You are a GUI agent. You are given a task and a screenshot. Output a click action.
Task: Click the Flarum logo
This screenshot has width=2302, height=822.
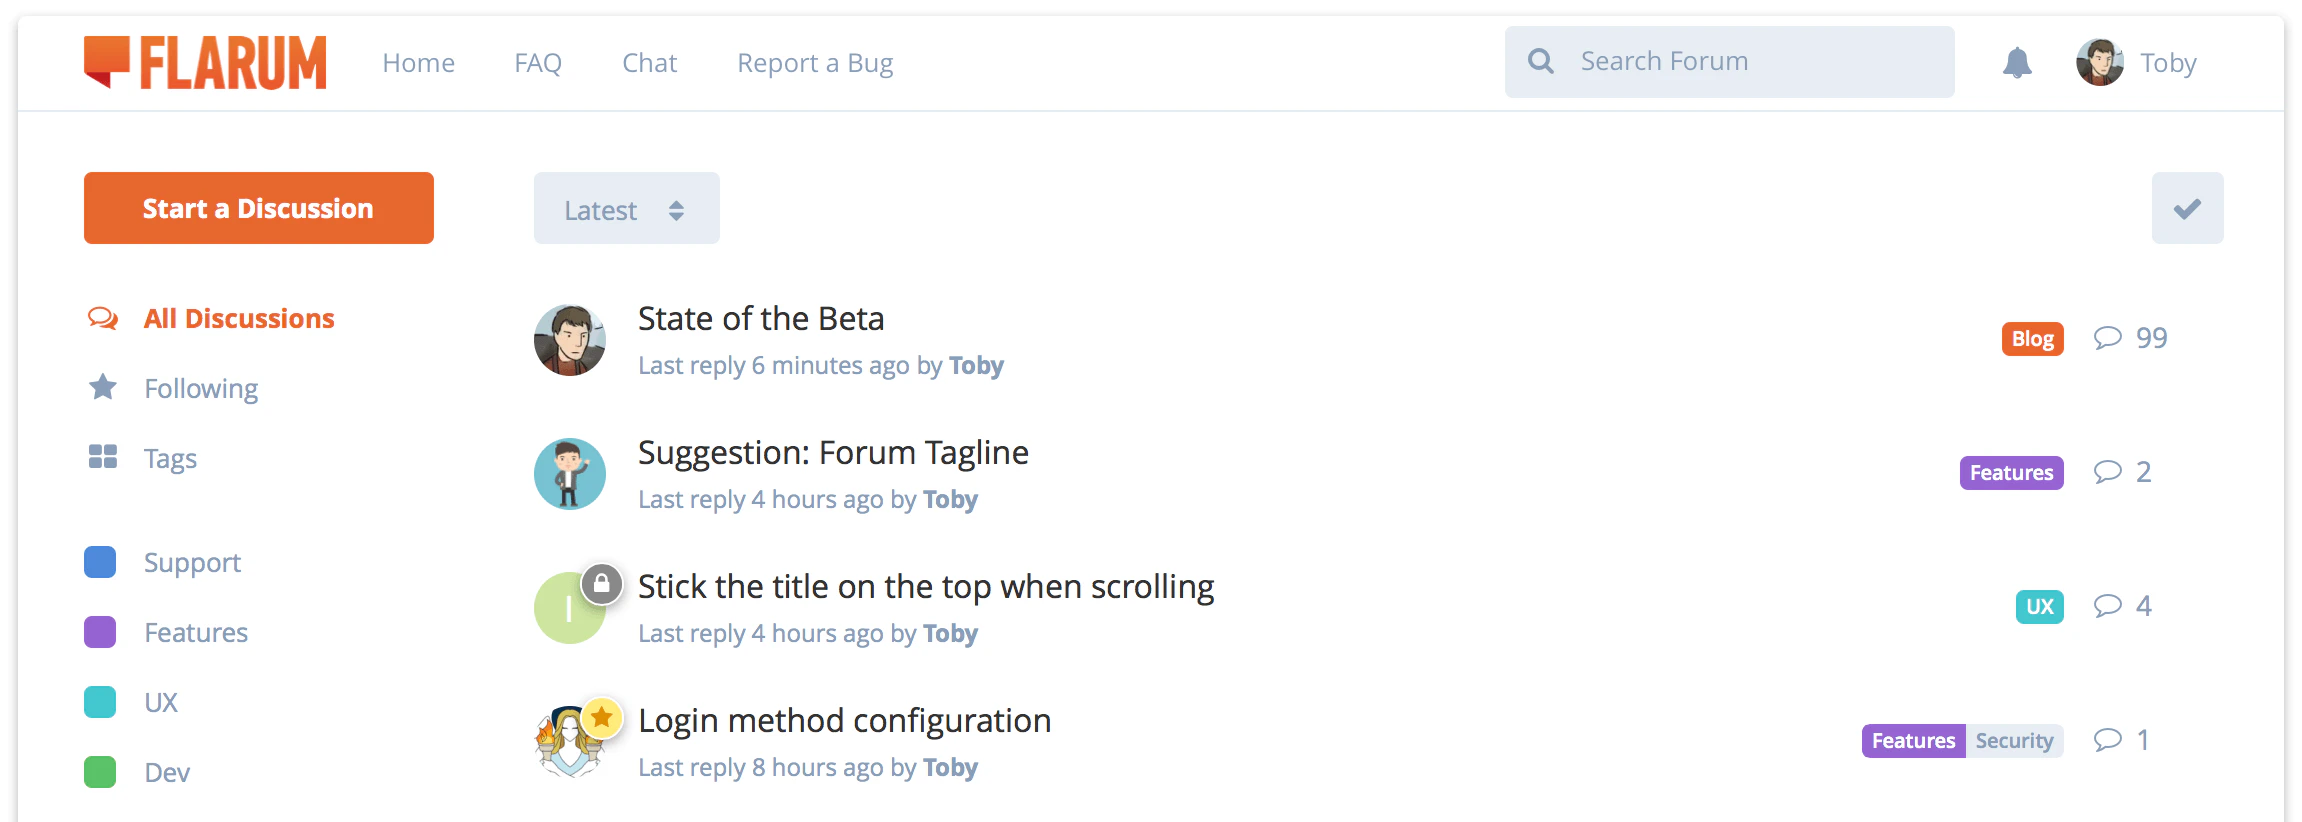(205, 63)
